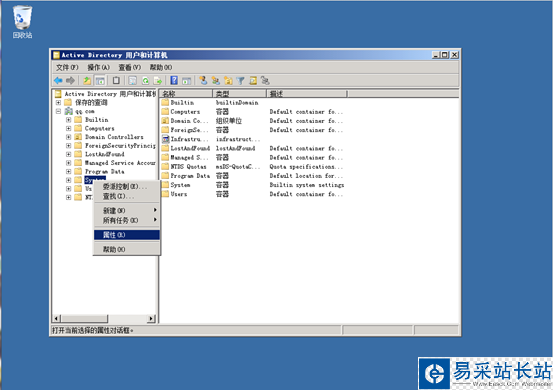The image size is (553, 390).
Task: Expand the 保存的查询 tree node
Action: point(58,103)
